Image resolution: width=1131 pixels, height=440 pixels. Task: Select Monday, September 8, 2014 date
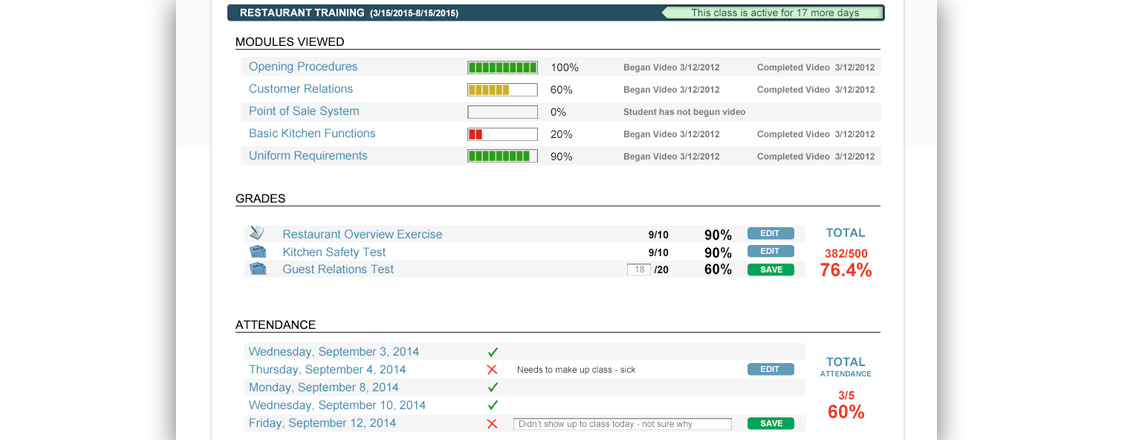(324, 387)
